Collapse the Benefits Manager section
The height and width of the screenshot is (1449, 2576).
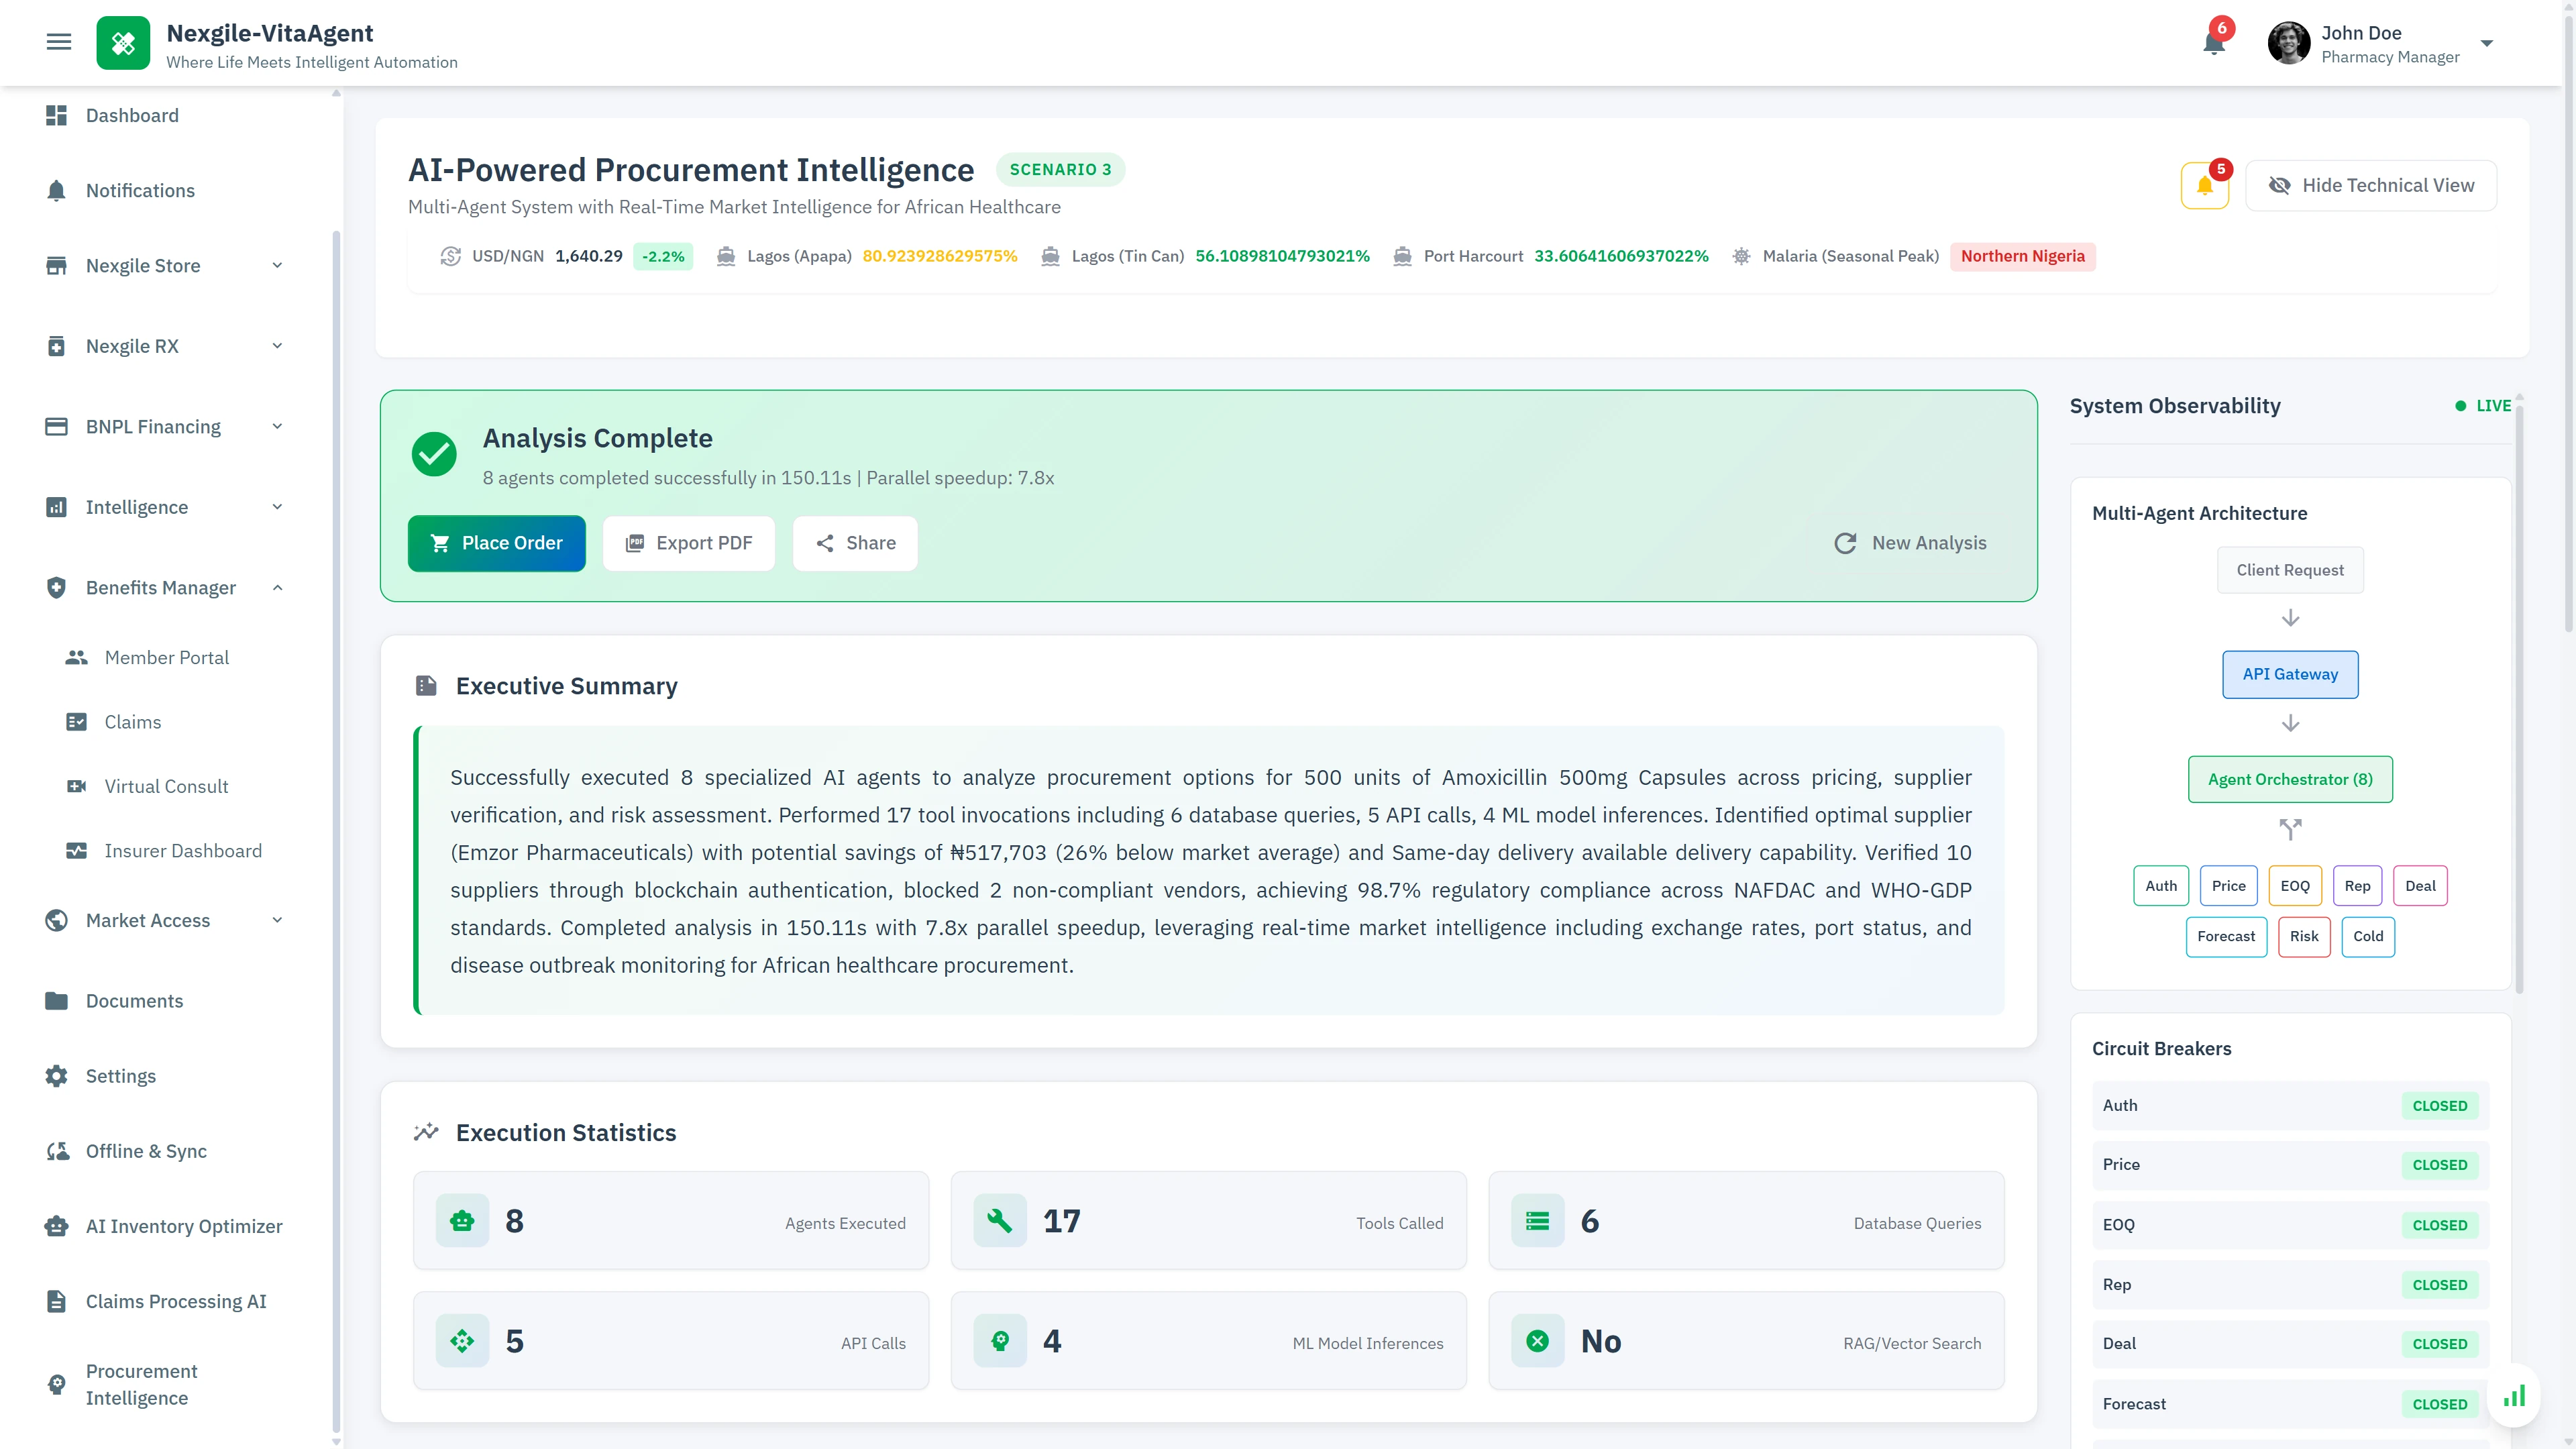[278, 587]
